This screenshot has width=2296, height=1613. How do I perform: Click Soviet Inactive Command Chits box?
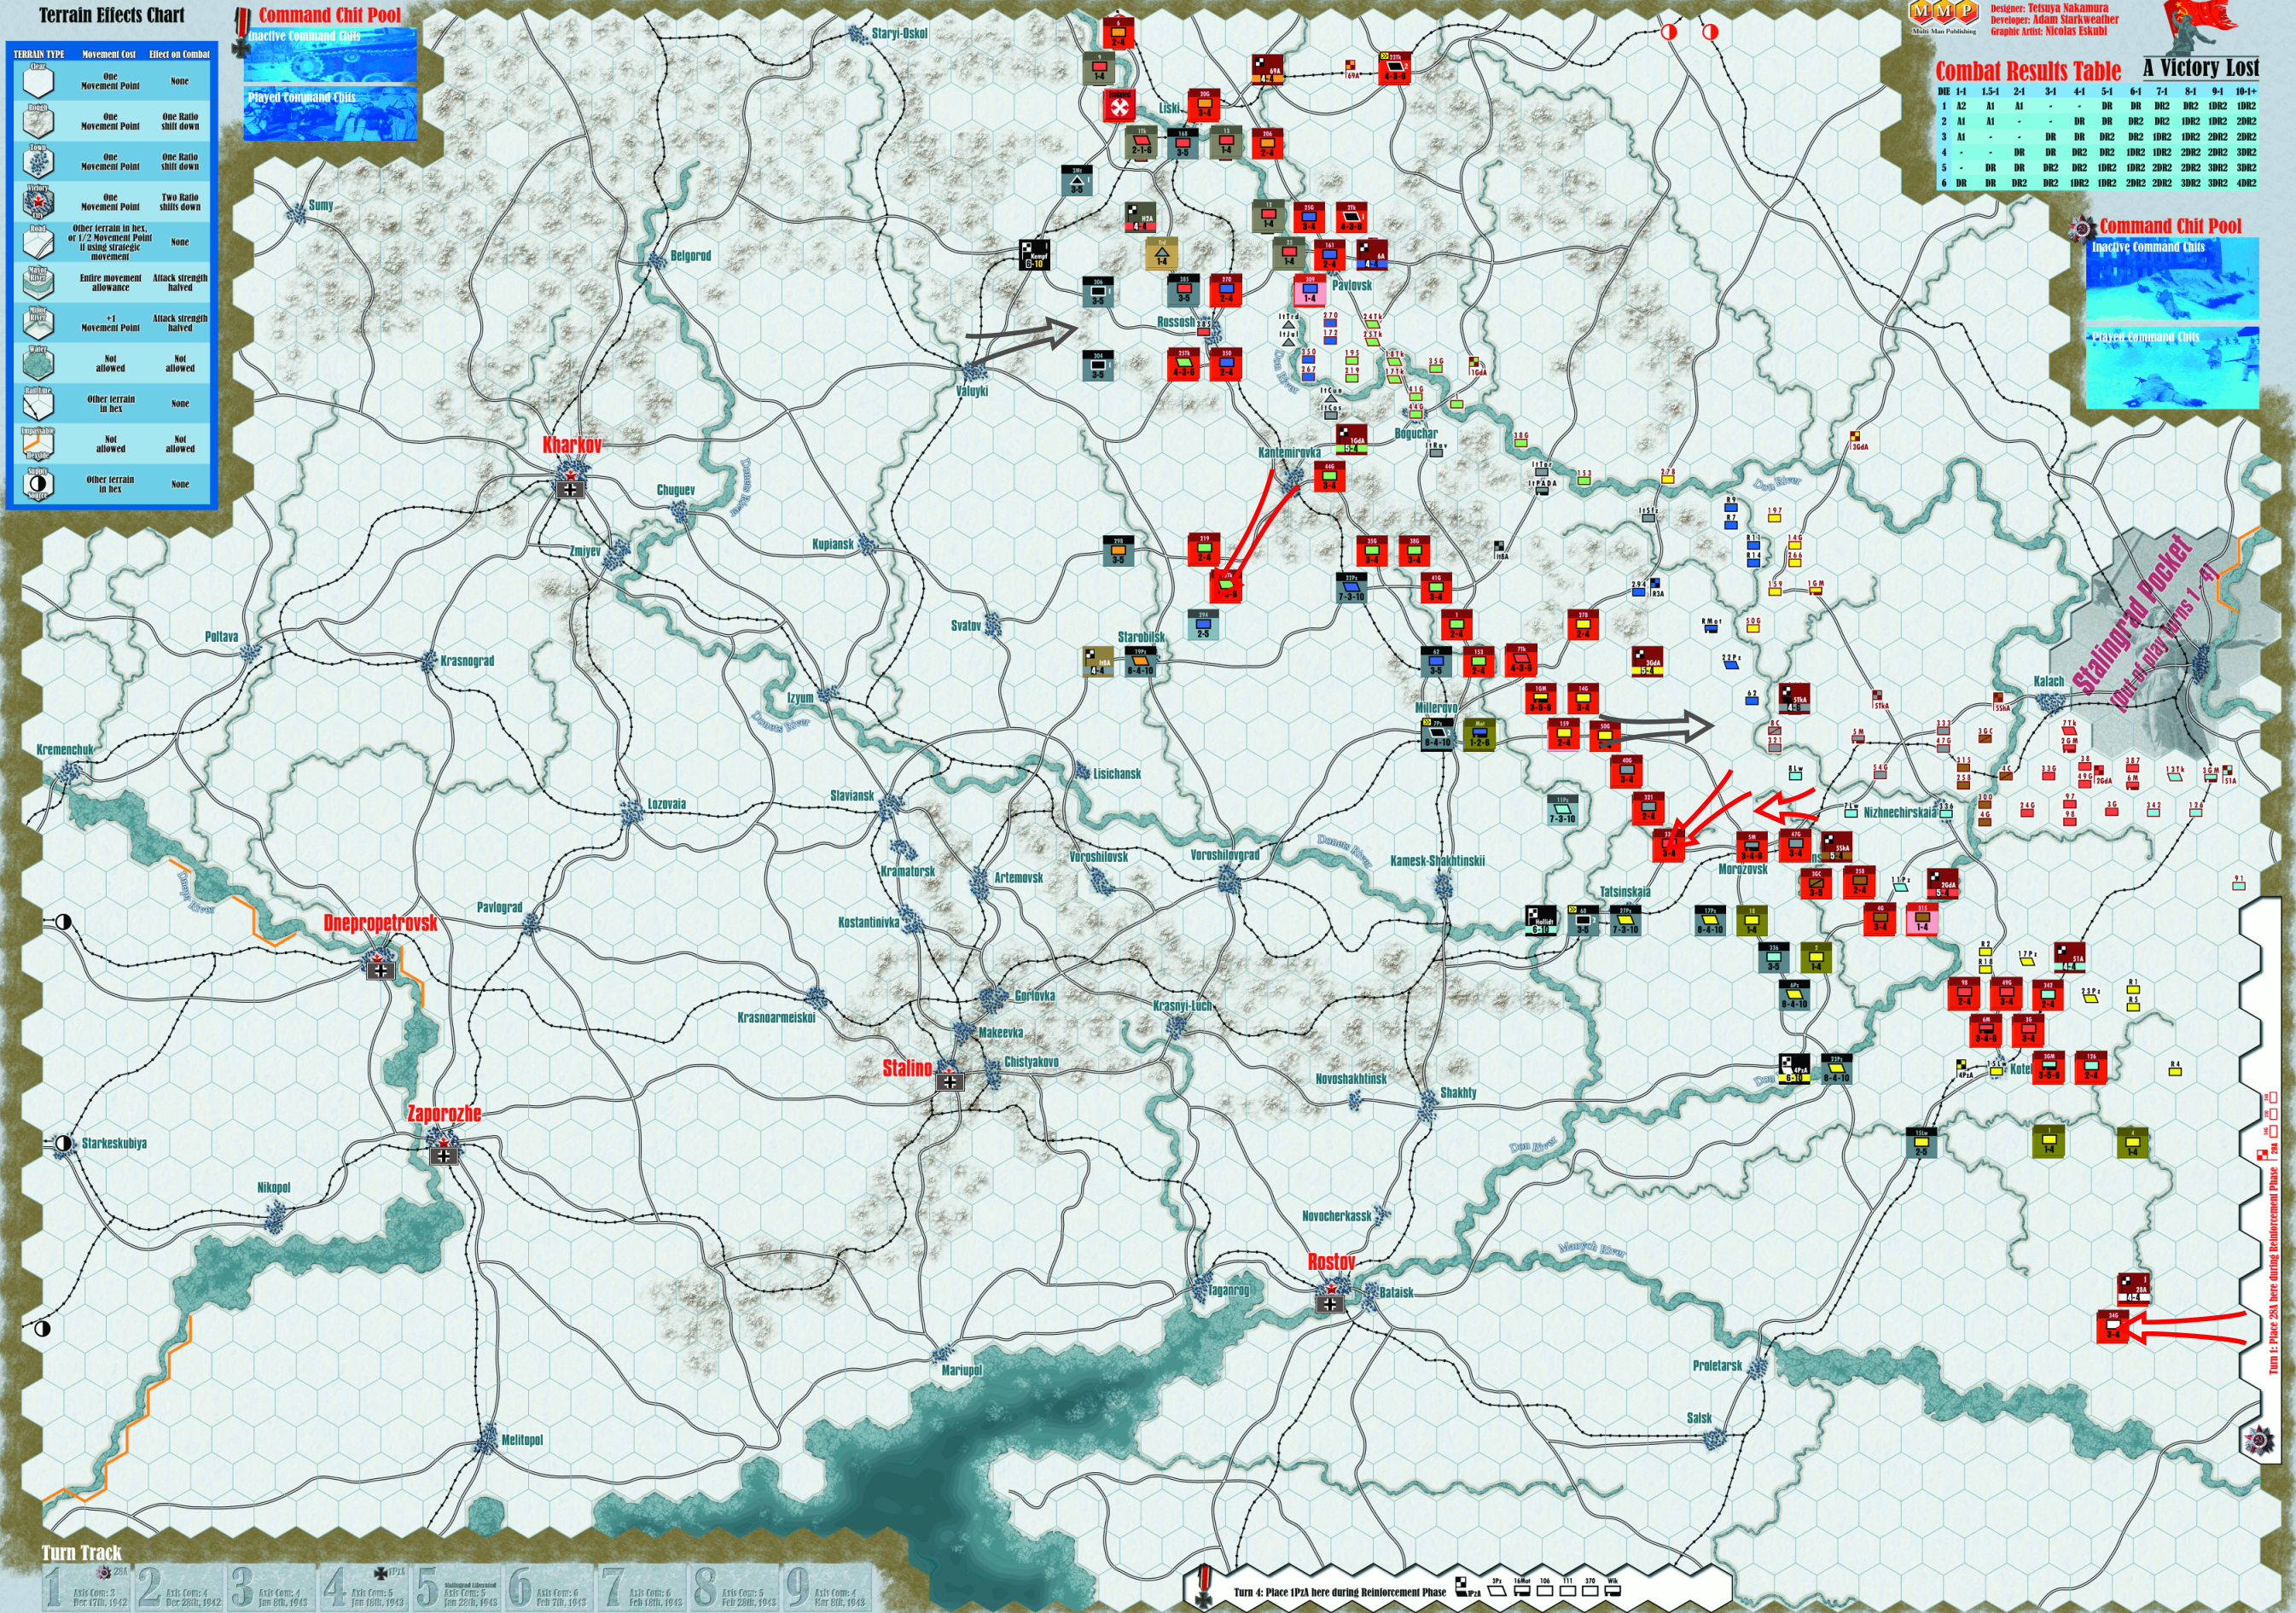(x=2173, y=280)
